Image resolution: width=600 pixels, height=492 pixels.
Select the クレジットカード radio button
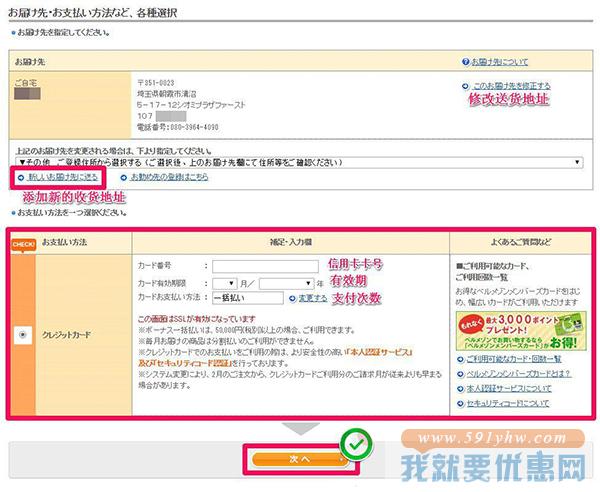click(22, 335)
